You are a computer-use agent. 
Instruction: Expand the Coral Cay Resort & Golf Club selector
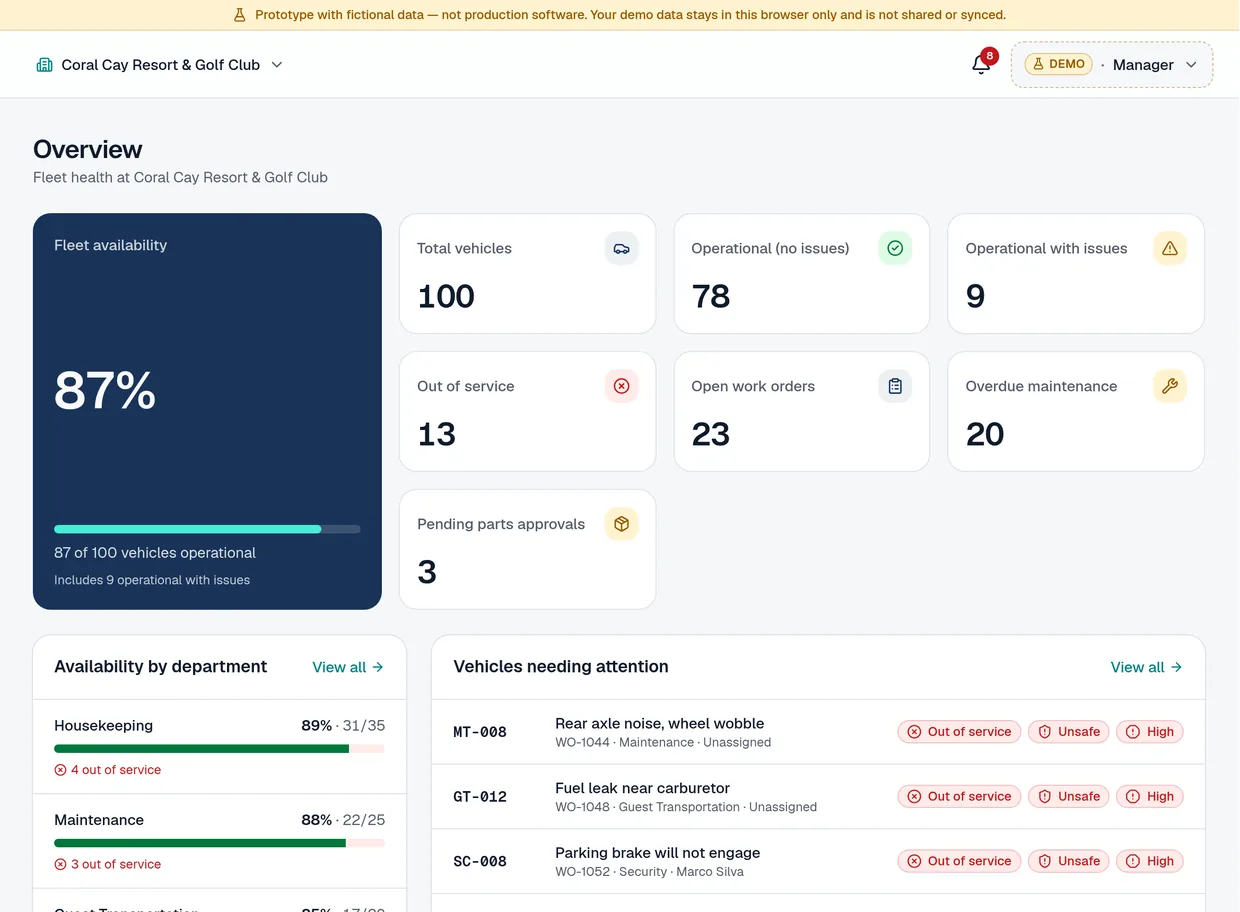click(x=160, y=65)
